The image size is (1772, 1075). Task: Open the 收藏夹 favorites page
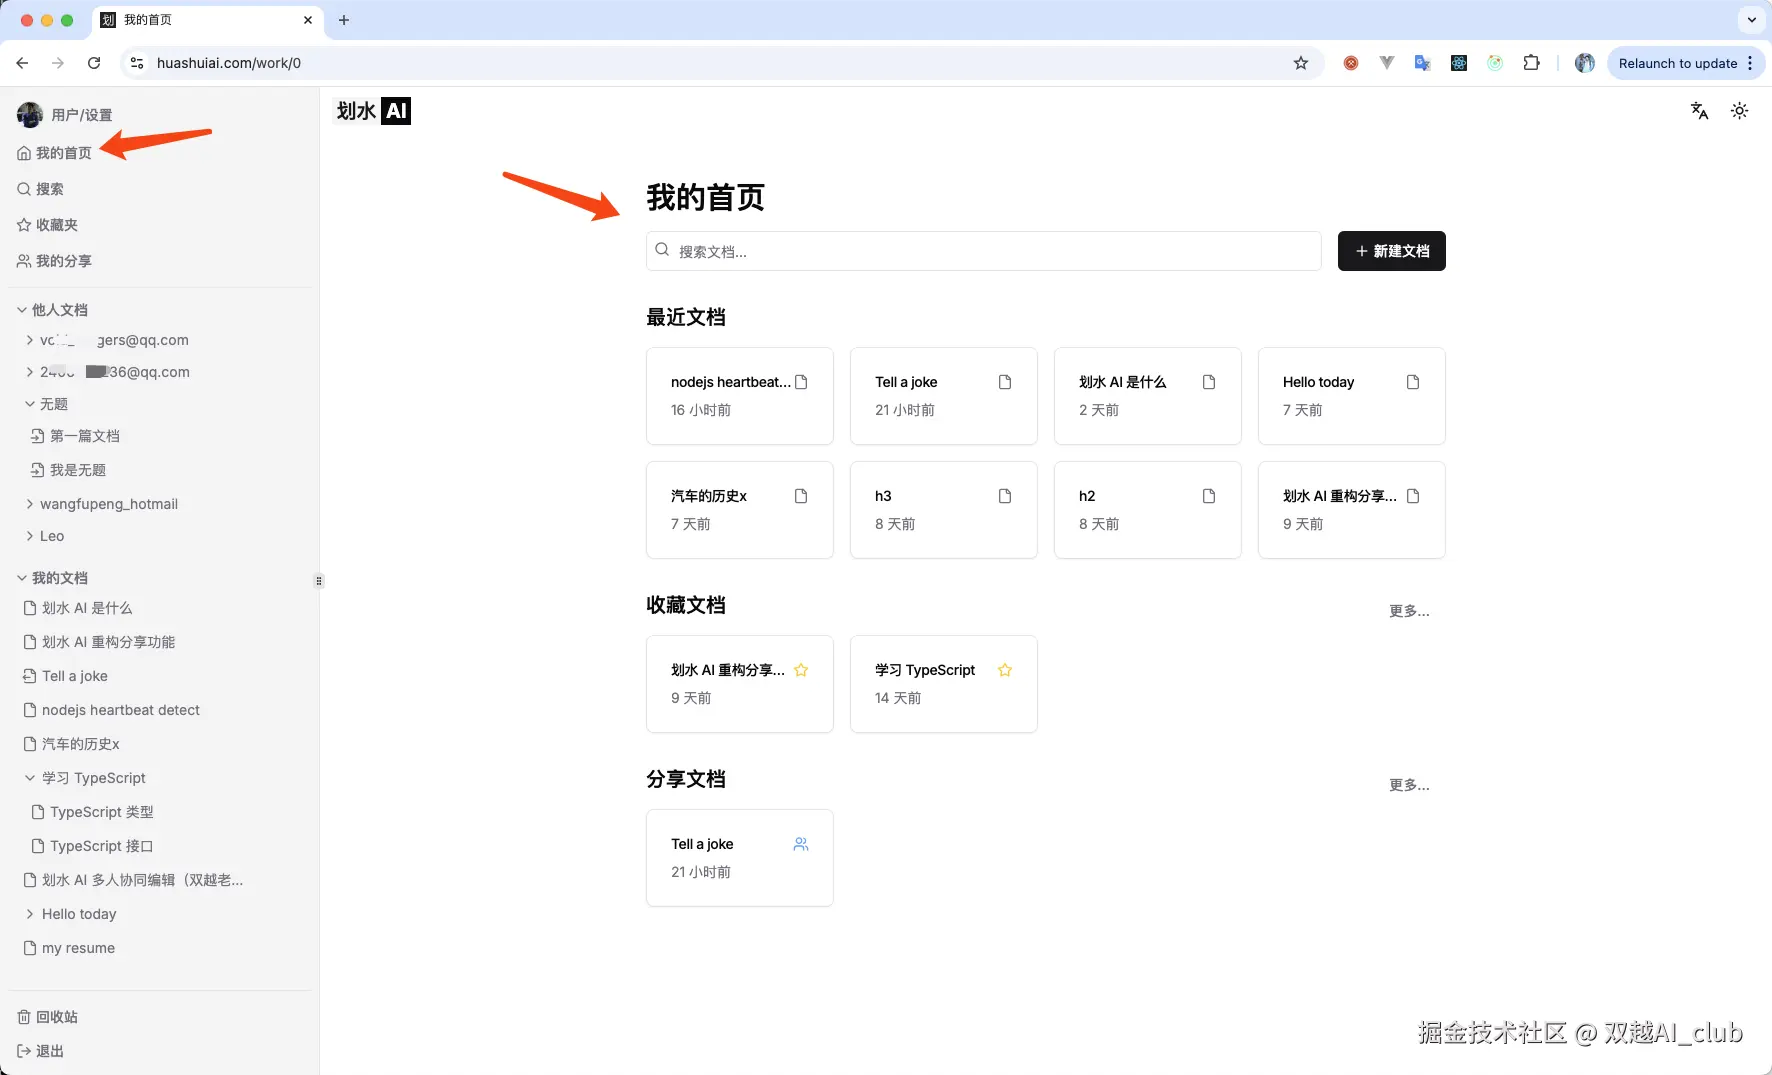[x=57, y=224]
